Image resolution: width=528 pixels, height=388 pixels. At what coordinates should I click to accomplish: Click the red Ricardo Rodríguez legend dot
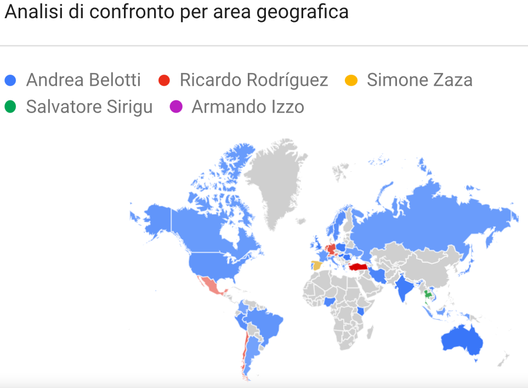164,80
